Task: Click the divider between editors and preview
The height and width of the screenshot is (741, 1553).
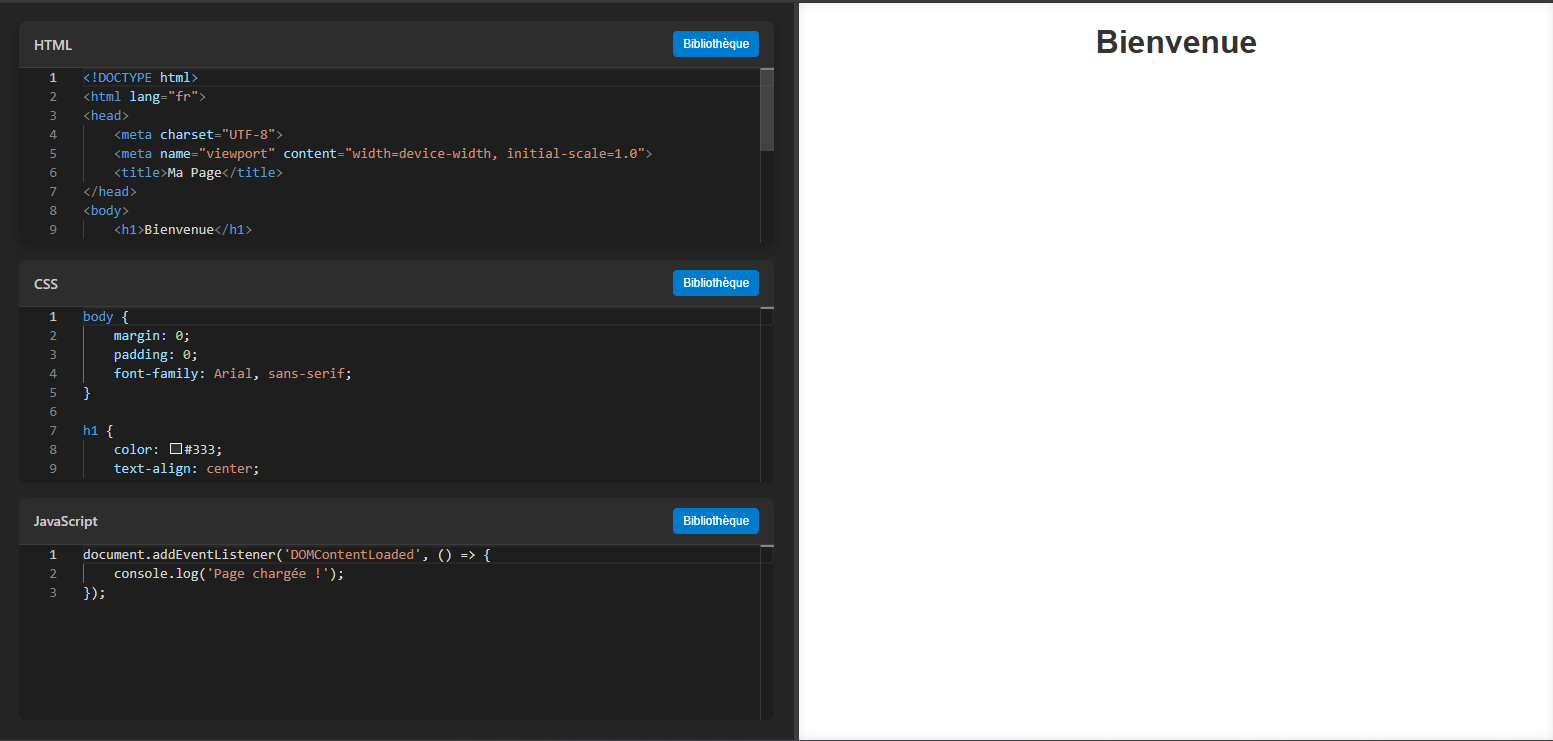Action: 796,370
